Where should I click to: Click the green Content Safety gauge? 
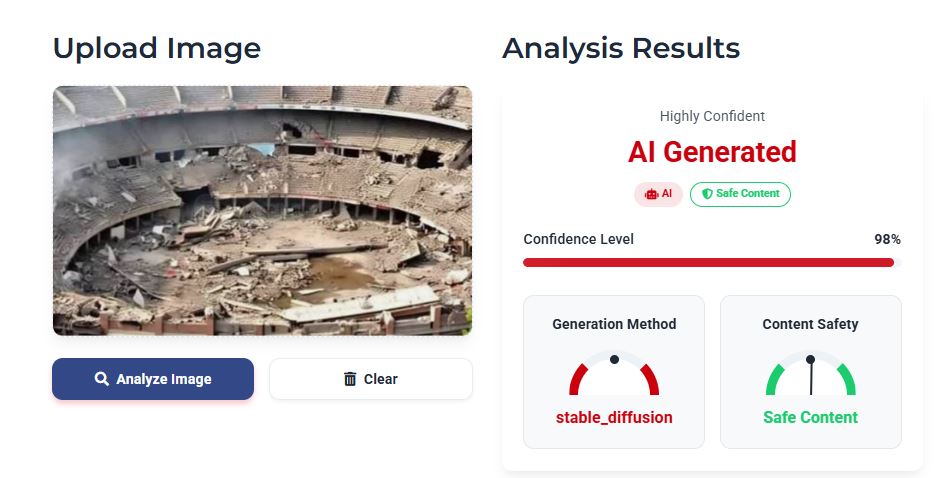[810, 374]
